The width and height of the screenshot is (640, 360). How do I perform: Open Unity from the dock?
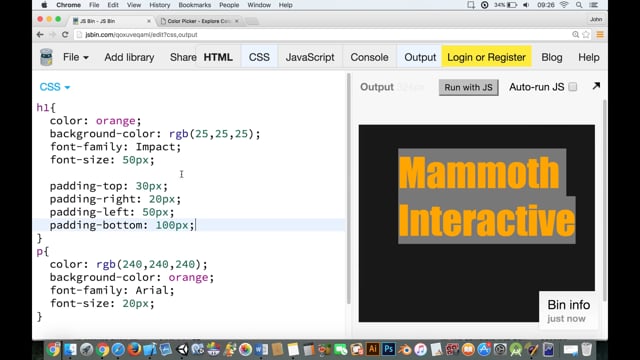click(x=182, y=349)
